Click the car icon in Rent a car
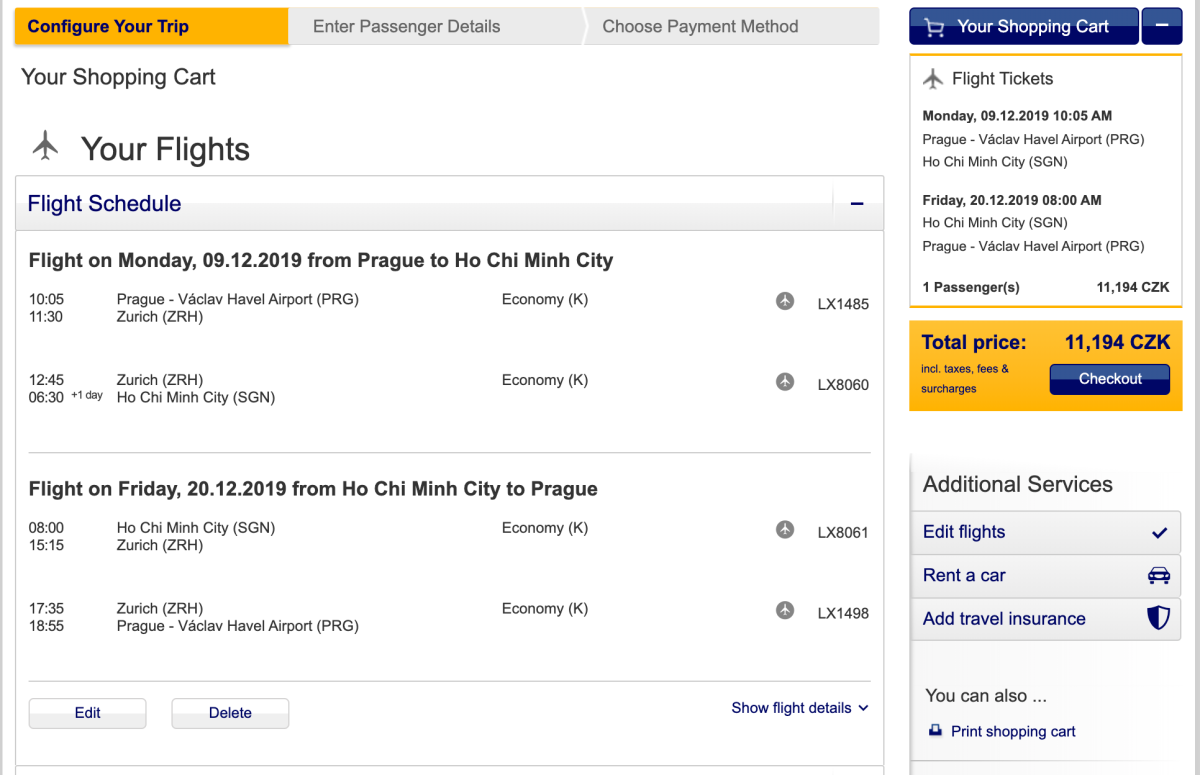Screen dimensions: 1200x775 1158,575
